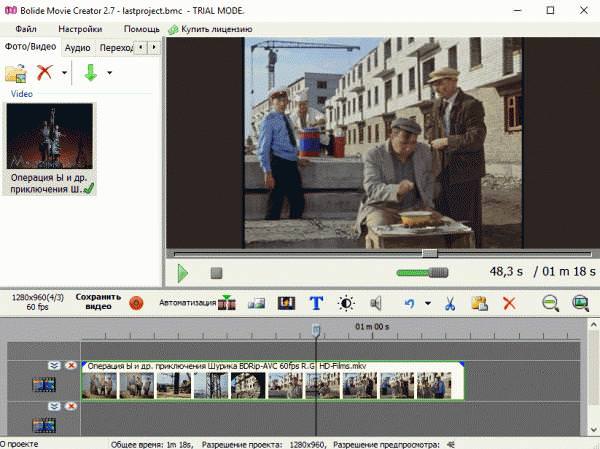
Task: Open the Настройки menu
Action: [x=80, y=29]
